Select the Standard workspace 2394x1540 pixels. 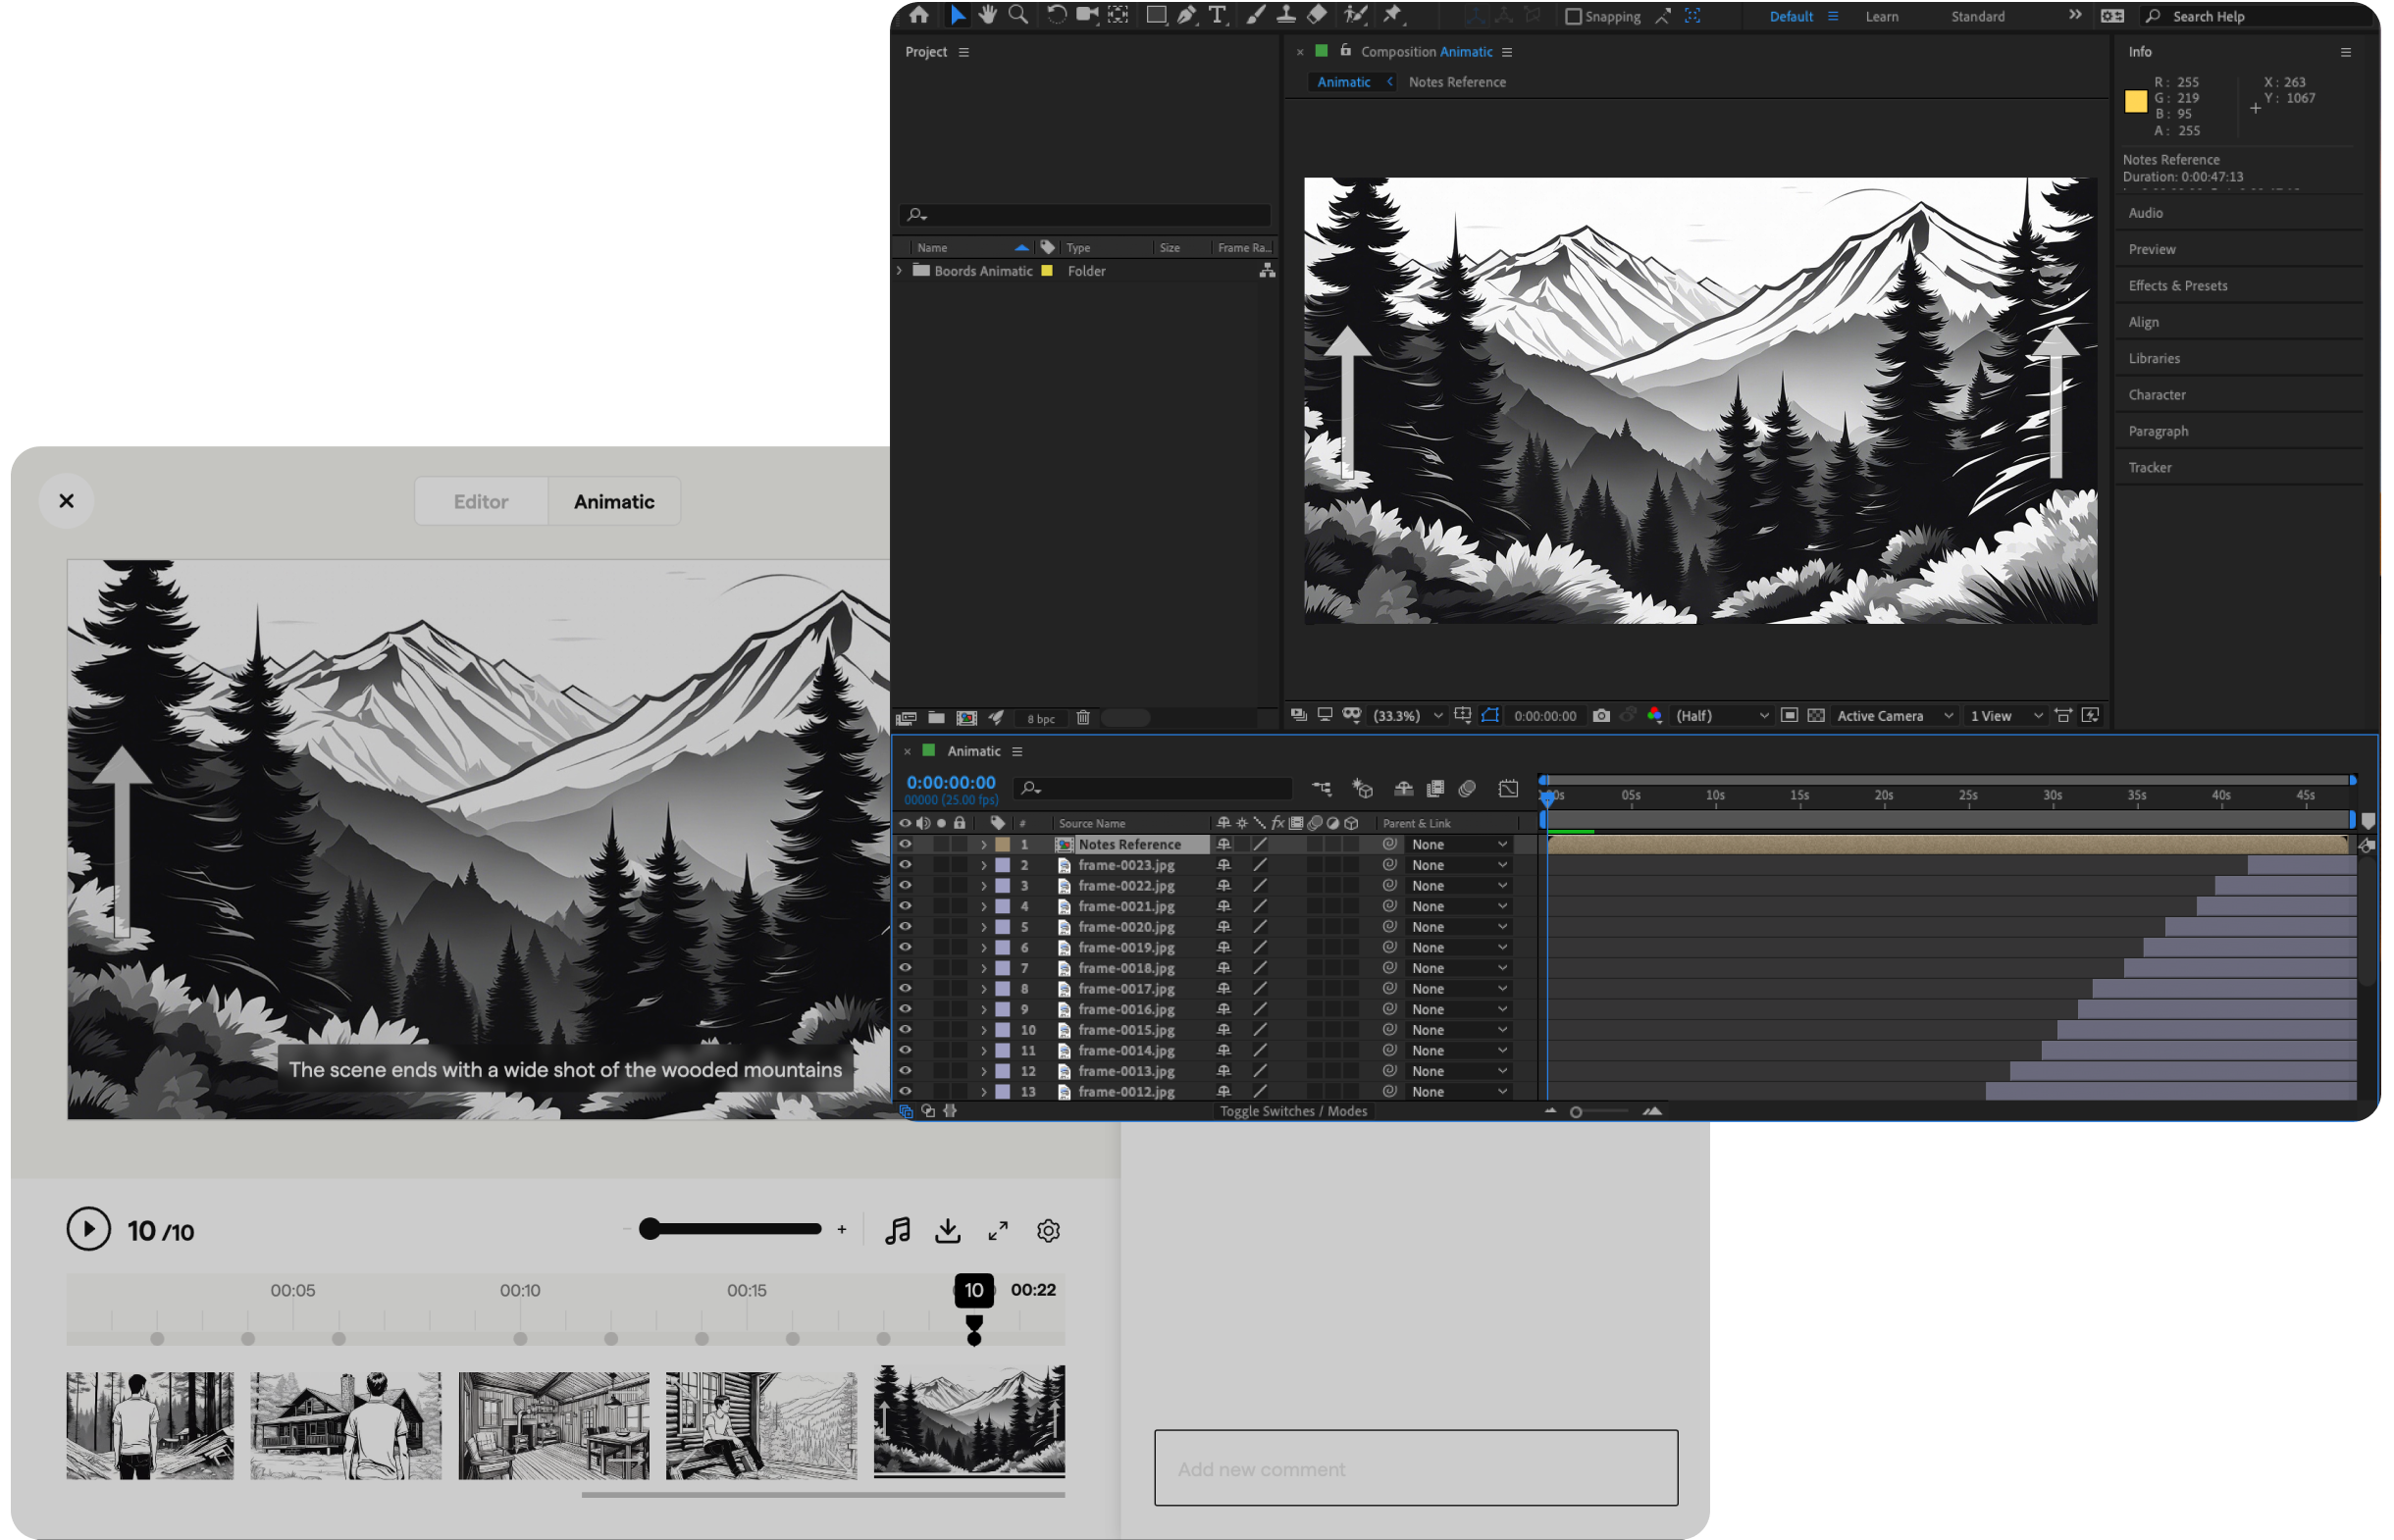[1978, 16]
